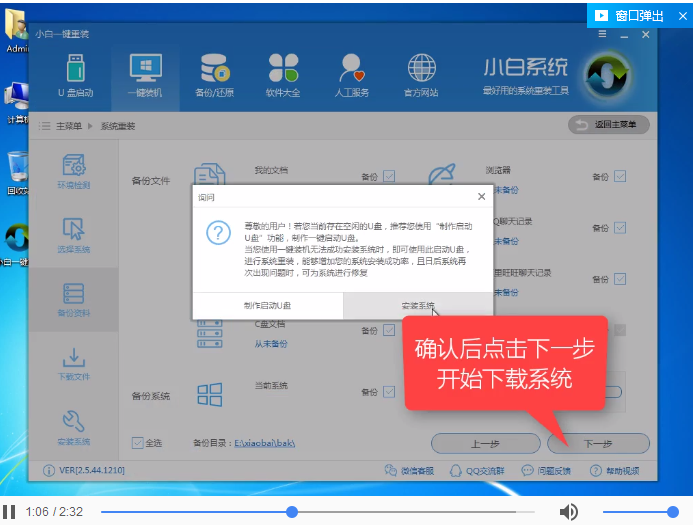Viewport: 693px width, 525px height.
Task: Toggle the 全选 select-all checkbox
Action: tap(138, 442)
